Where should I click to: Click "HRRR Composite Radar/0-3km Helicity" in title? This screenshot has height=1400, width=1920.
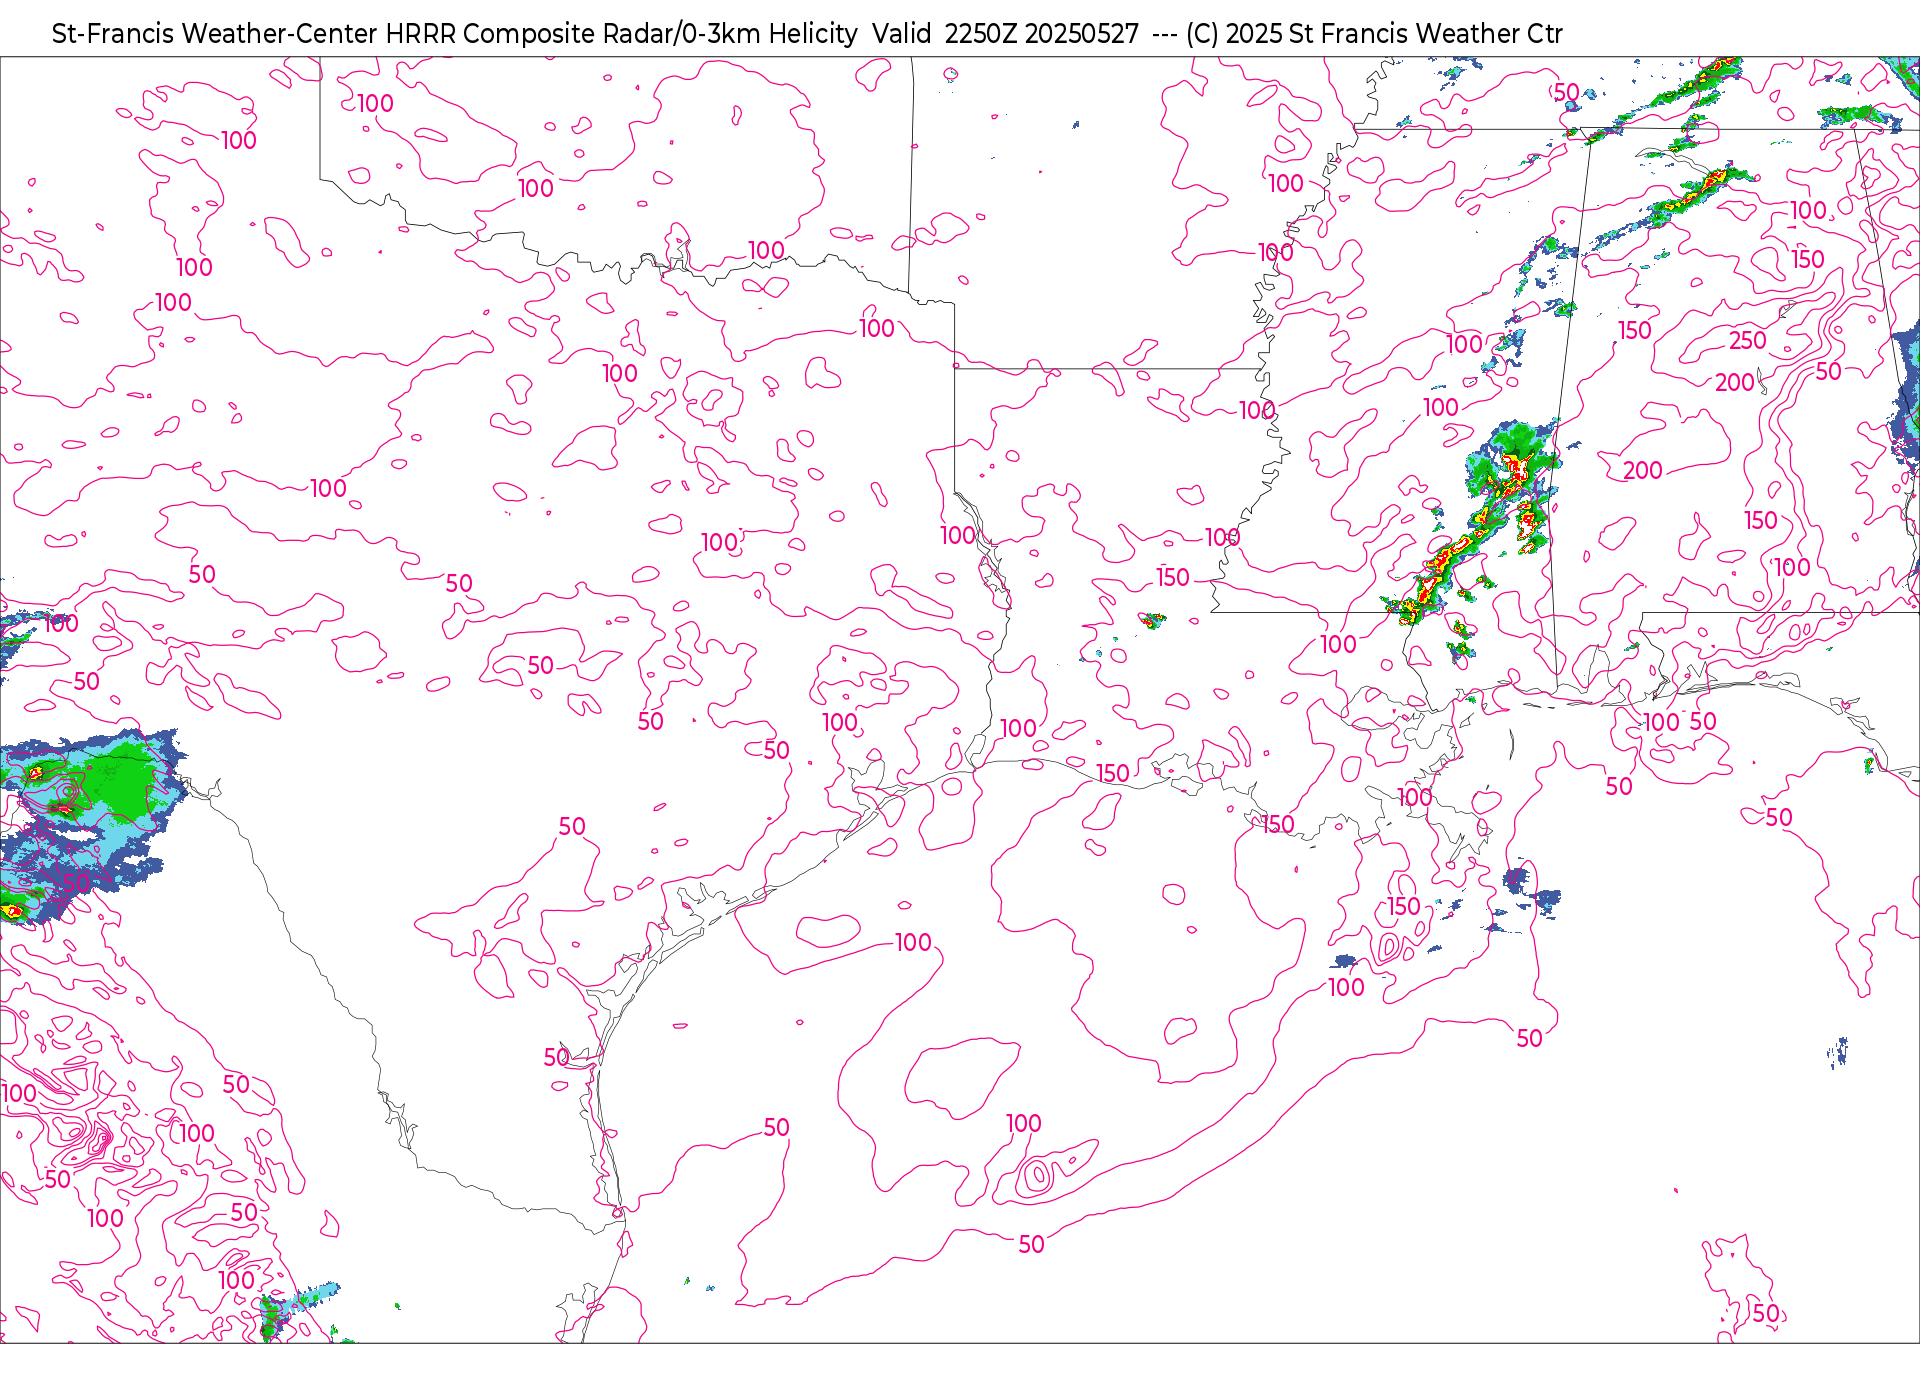tap(622, 34)
